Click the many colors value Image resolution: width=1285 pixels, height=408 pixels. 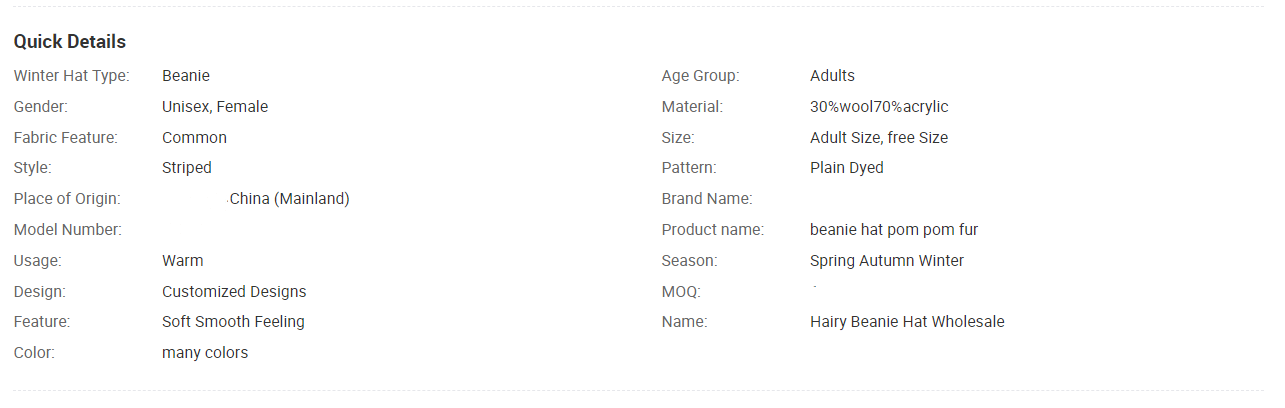tap(205, 353)
